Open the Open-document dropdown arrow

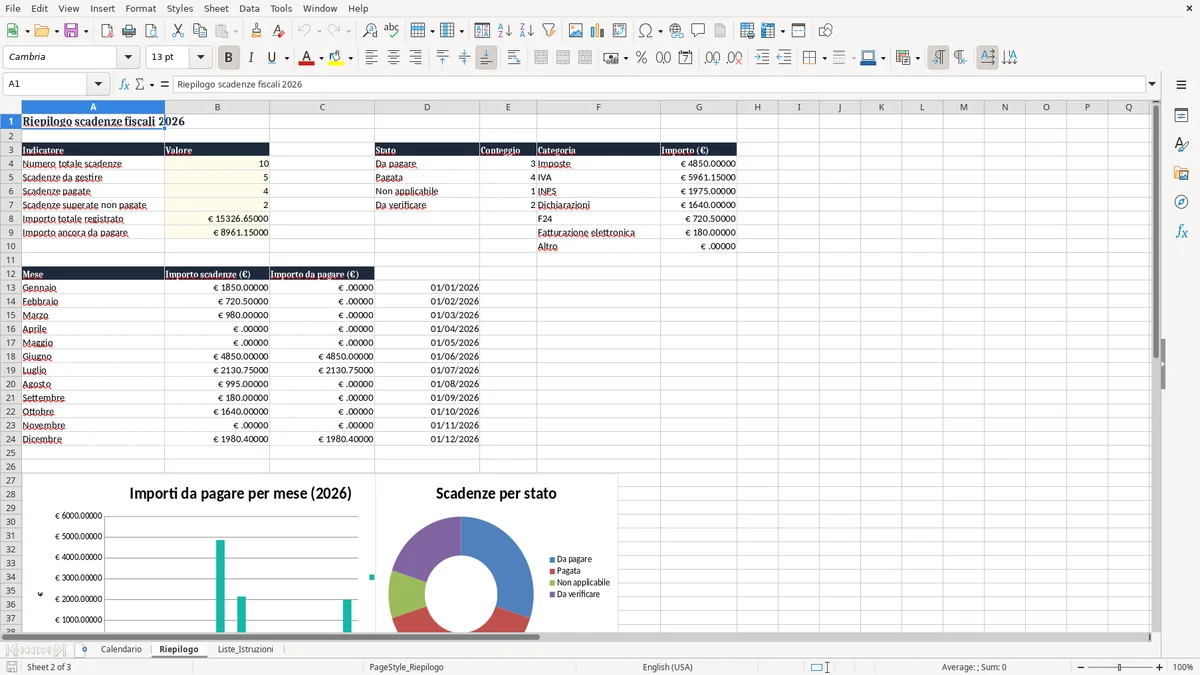tap(57, 31)
